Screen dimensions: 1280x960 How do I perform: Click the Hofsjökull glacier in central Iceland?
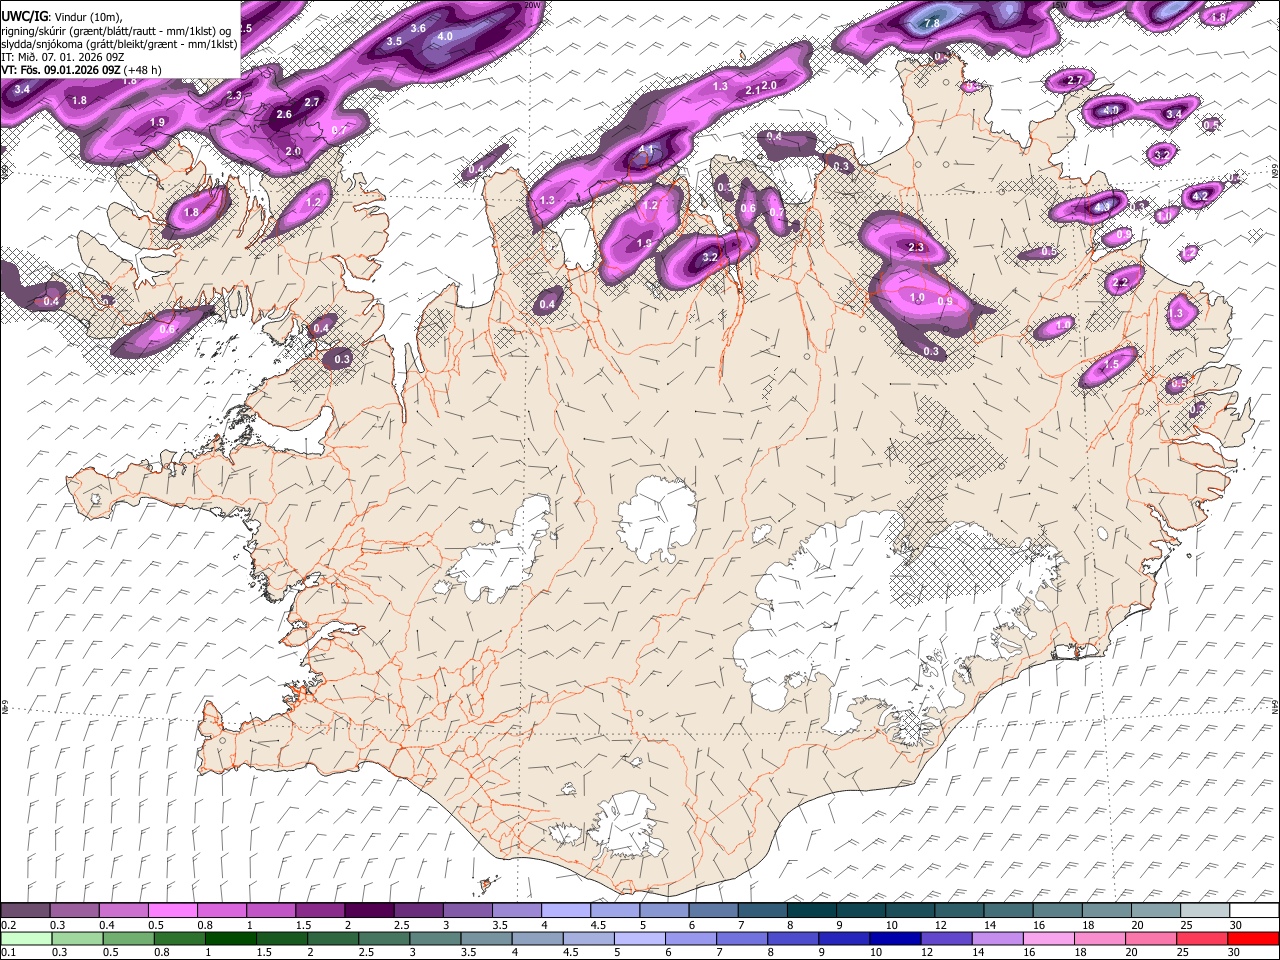point(656,518)
